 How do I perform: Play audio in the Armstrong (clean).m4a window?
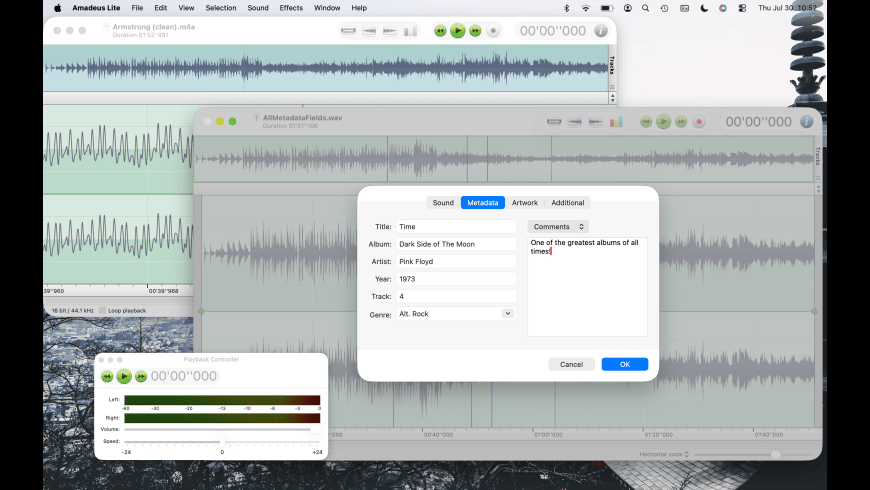click(x=458, y=31)
